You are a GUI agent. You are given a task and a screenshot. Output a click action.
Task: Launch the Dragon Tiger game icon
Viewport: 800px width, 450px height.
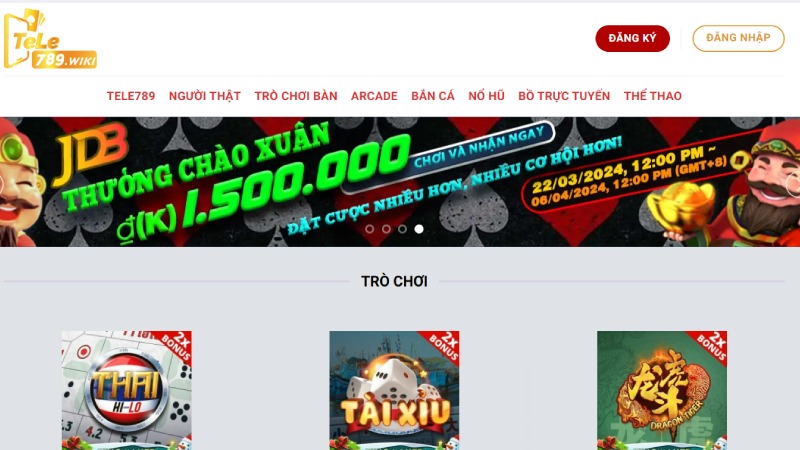662,390
